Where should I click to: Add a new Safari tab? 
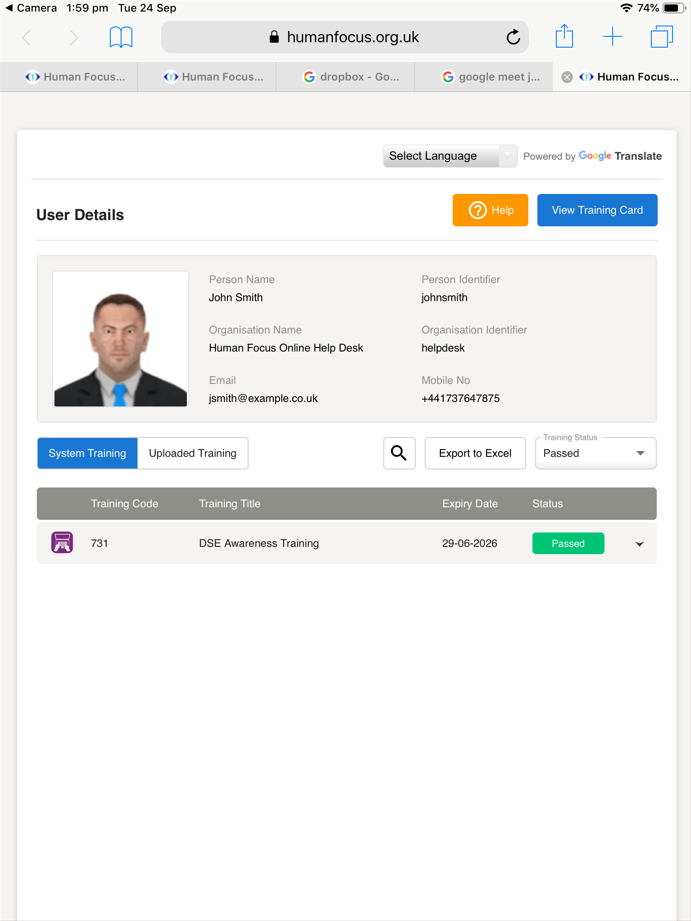(x=612, y=37)
